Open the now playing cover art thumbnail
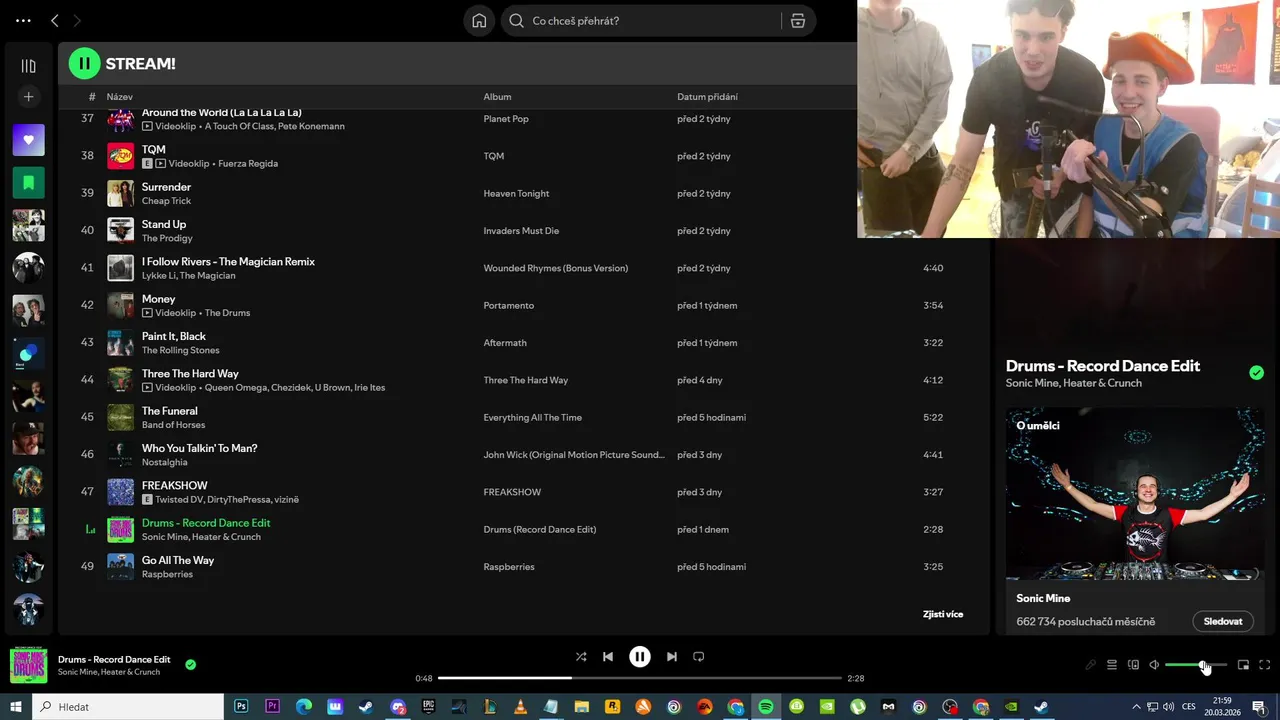Screen dimensions: 1280x720 (x=28, y=665)
